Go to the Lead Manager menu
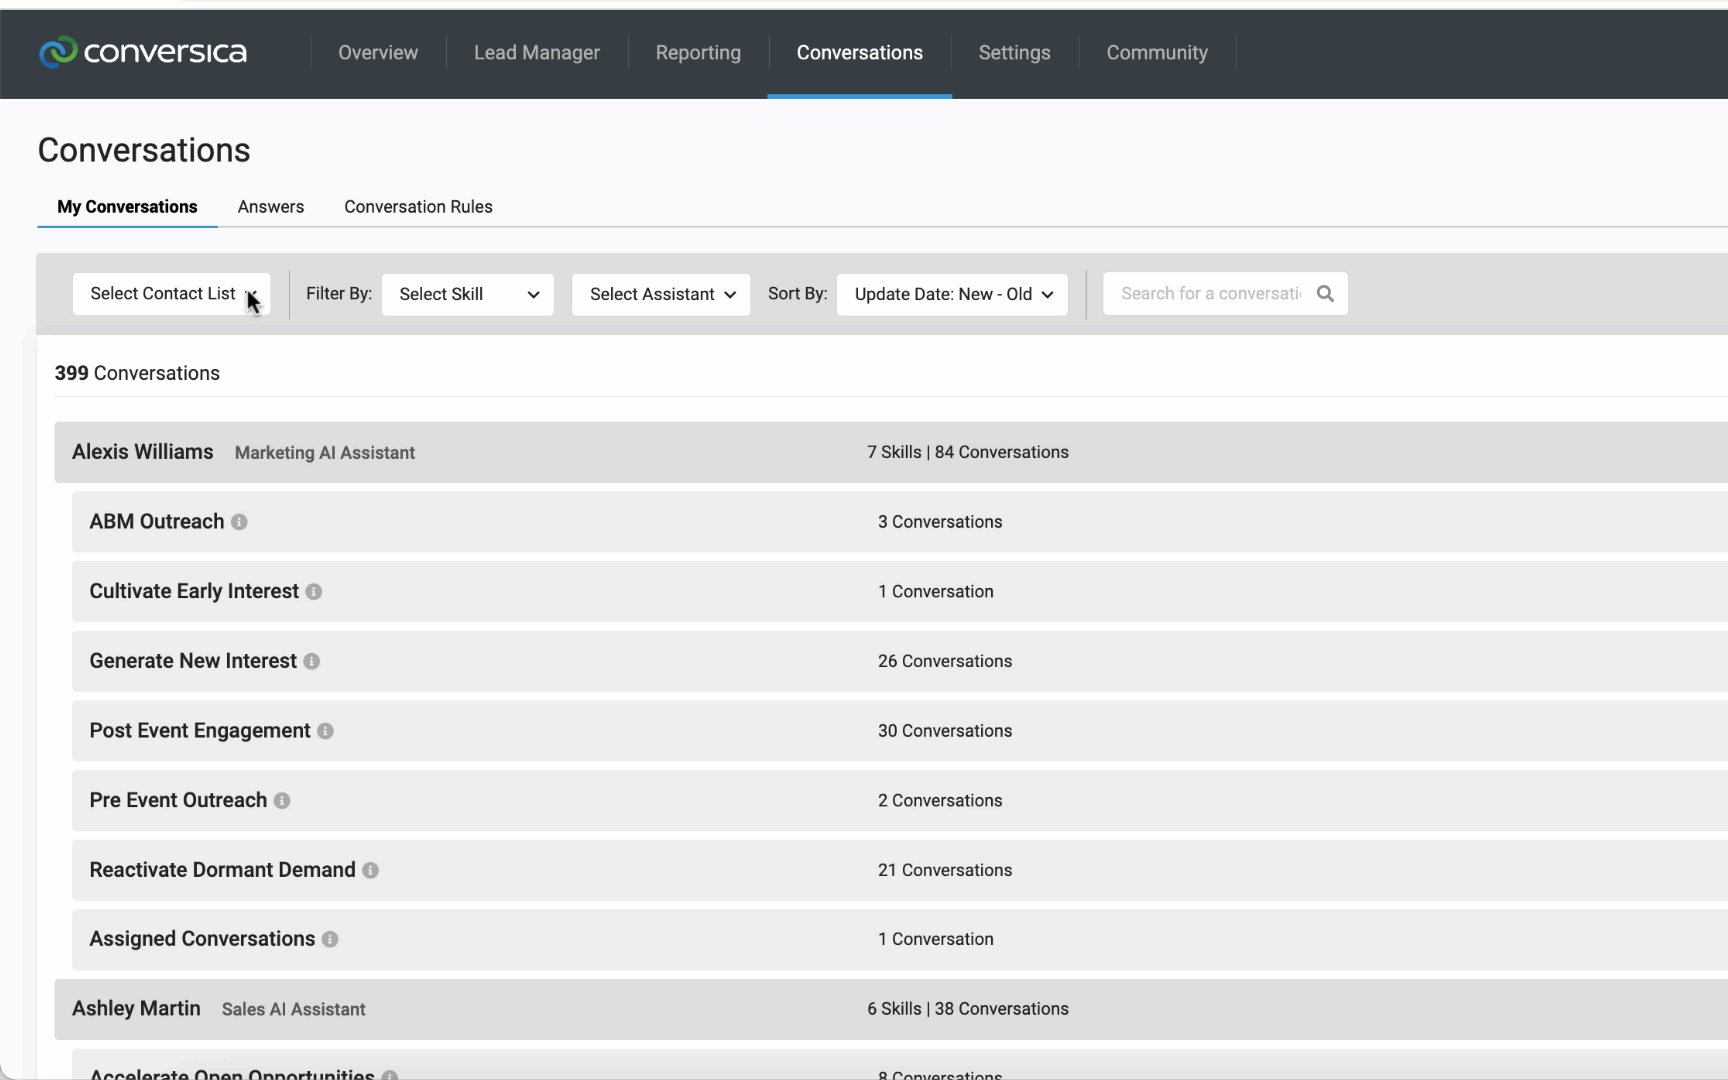Viewport: 1728px width, 1080px height. click(x=537, y=53)
